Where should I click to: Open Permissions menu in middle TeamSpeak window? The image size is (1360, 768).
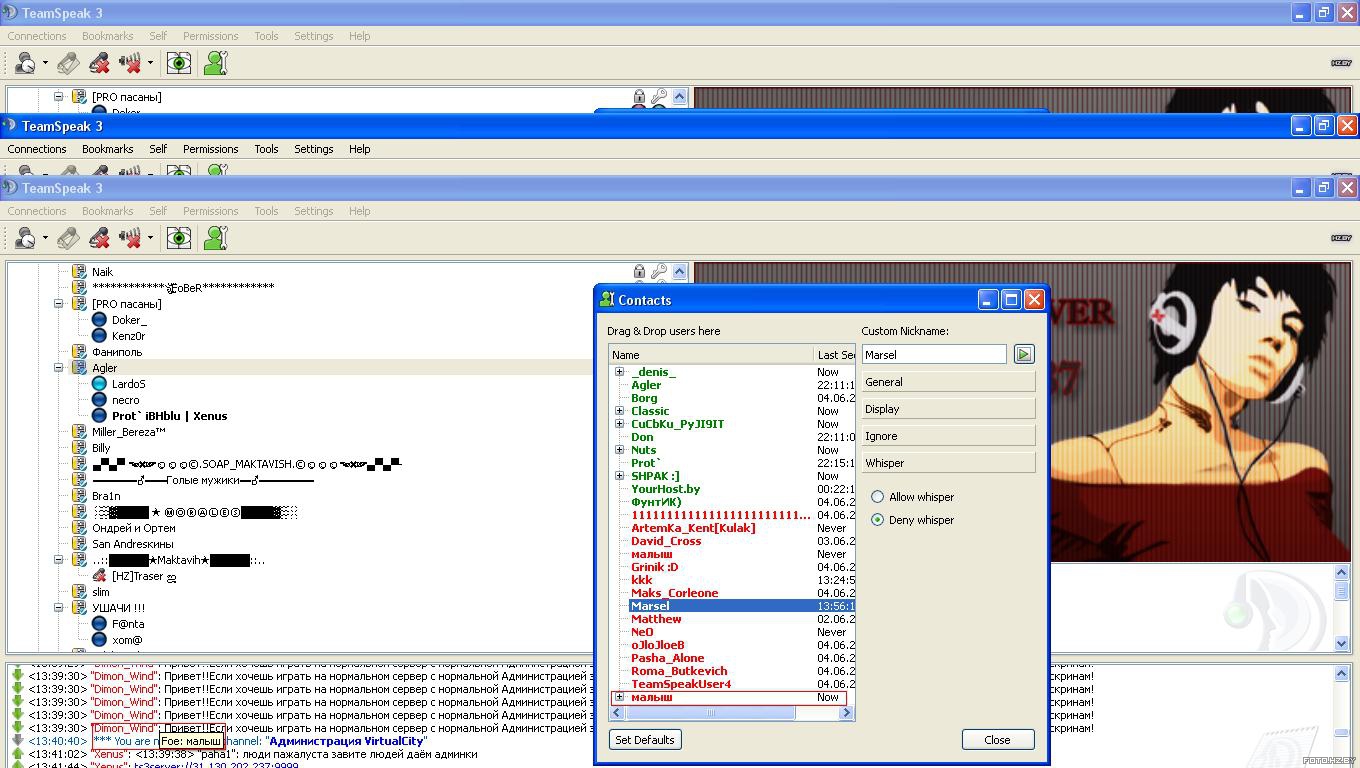(210, 149)
